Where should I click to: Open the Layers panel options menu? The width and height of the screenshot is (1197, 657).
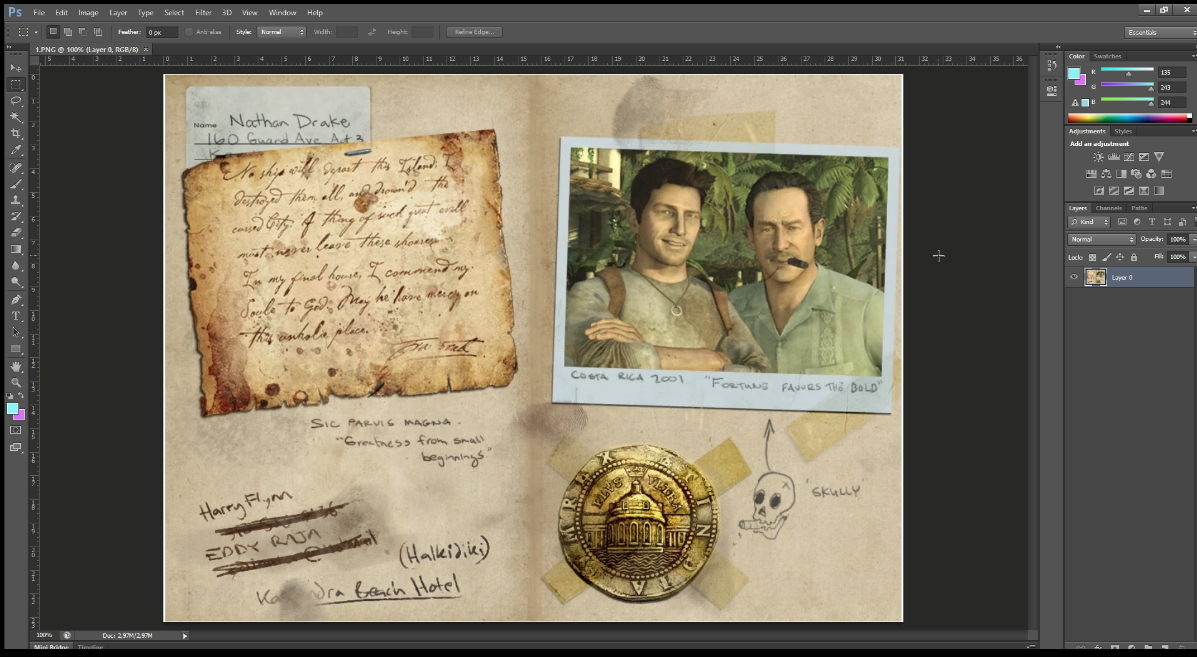coord(1193,208)
